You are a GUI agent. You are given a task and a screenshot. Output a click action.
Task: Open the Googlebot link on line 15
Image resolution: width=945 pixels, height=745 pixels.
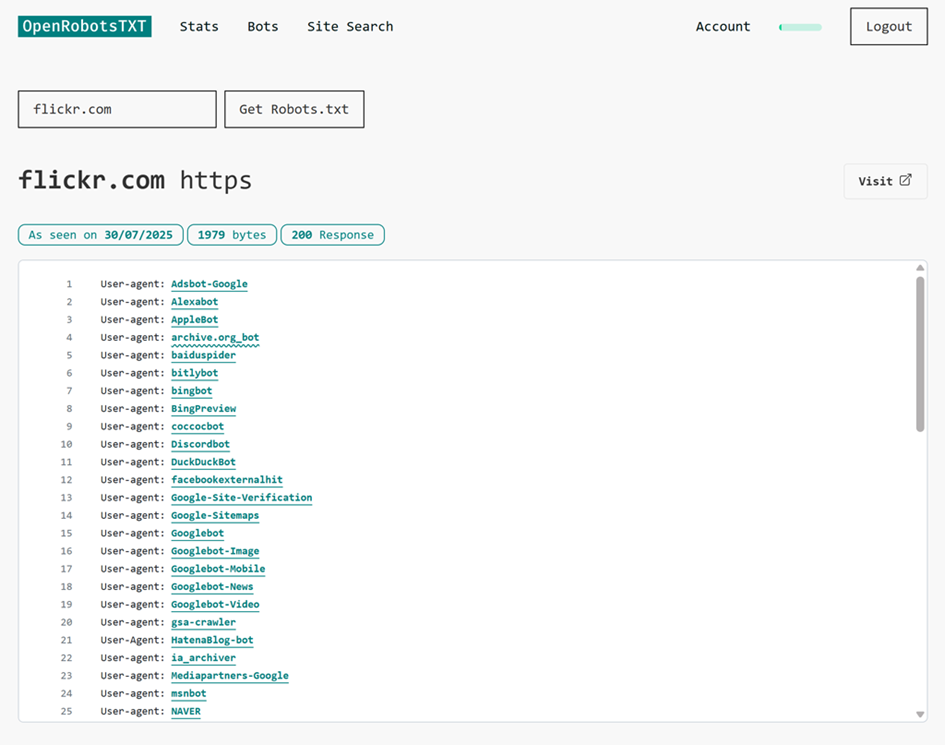pos(198,533)
